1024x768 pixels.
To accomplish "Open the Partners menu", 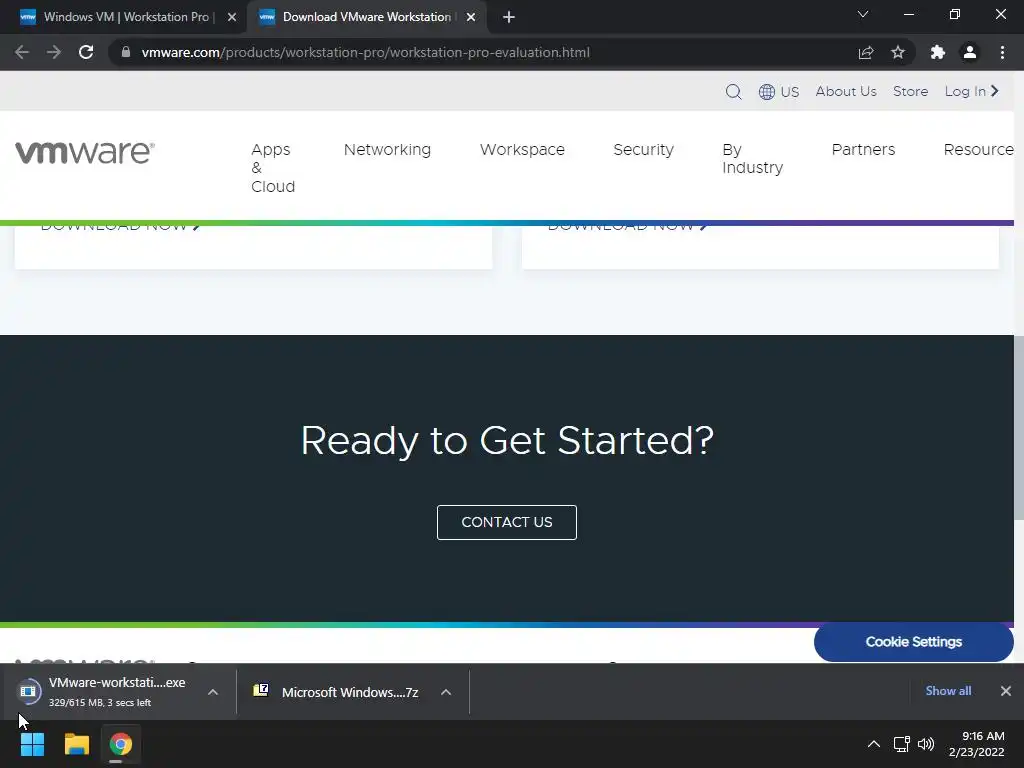I will click(863, 150).
